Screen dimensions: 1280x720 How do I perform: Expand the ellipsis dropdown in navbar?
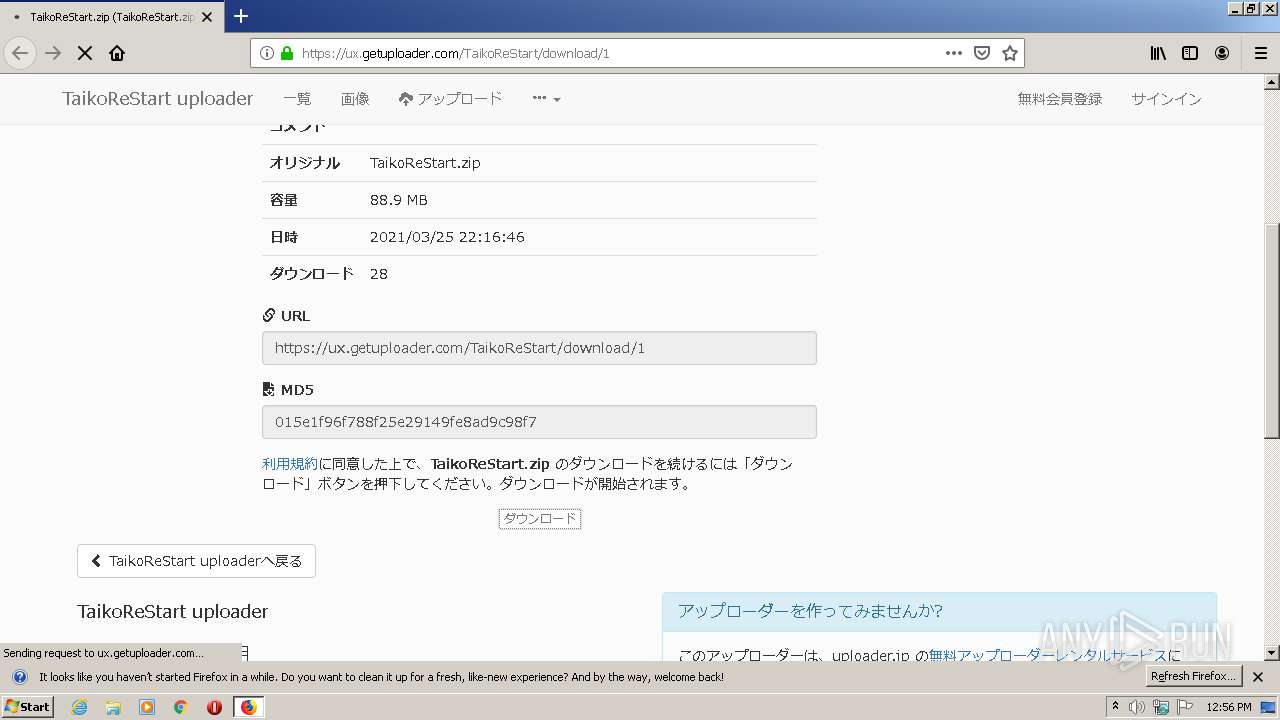coord(546,99)
